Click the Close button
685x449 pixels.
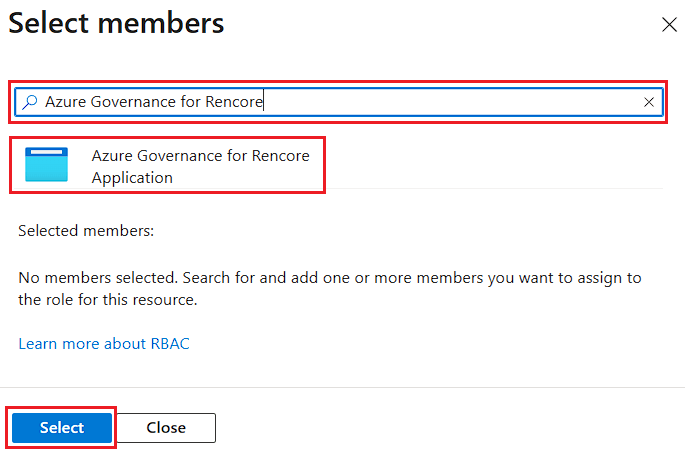point(166,428)
